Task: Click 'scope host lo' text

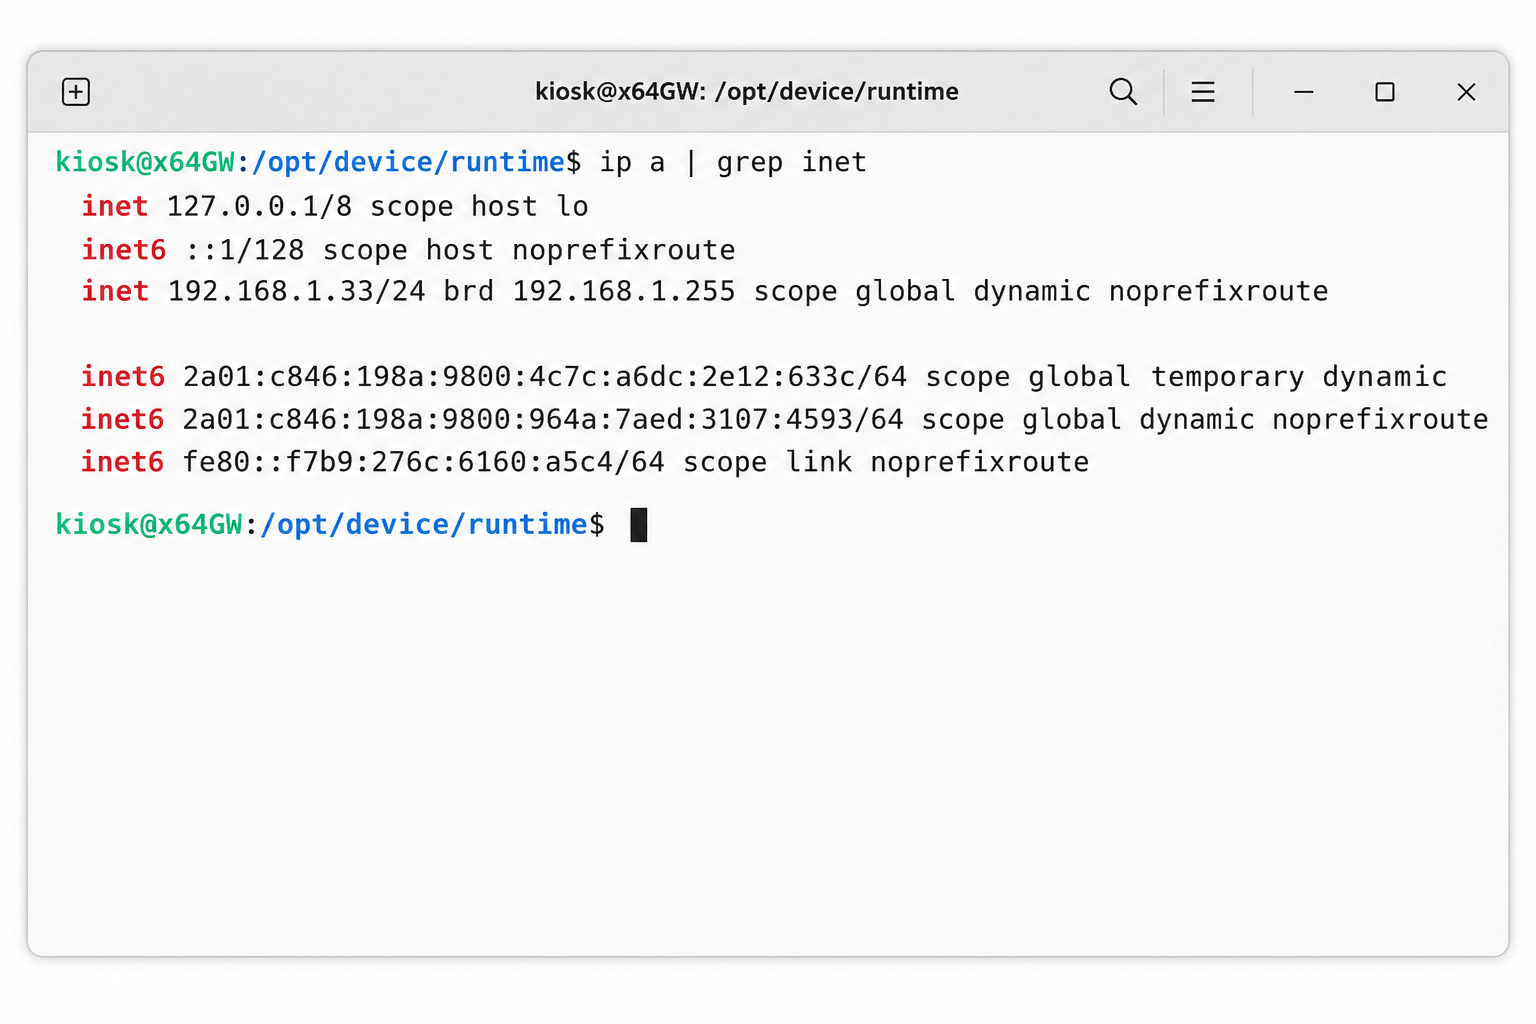Action: [x=479, y=206]
